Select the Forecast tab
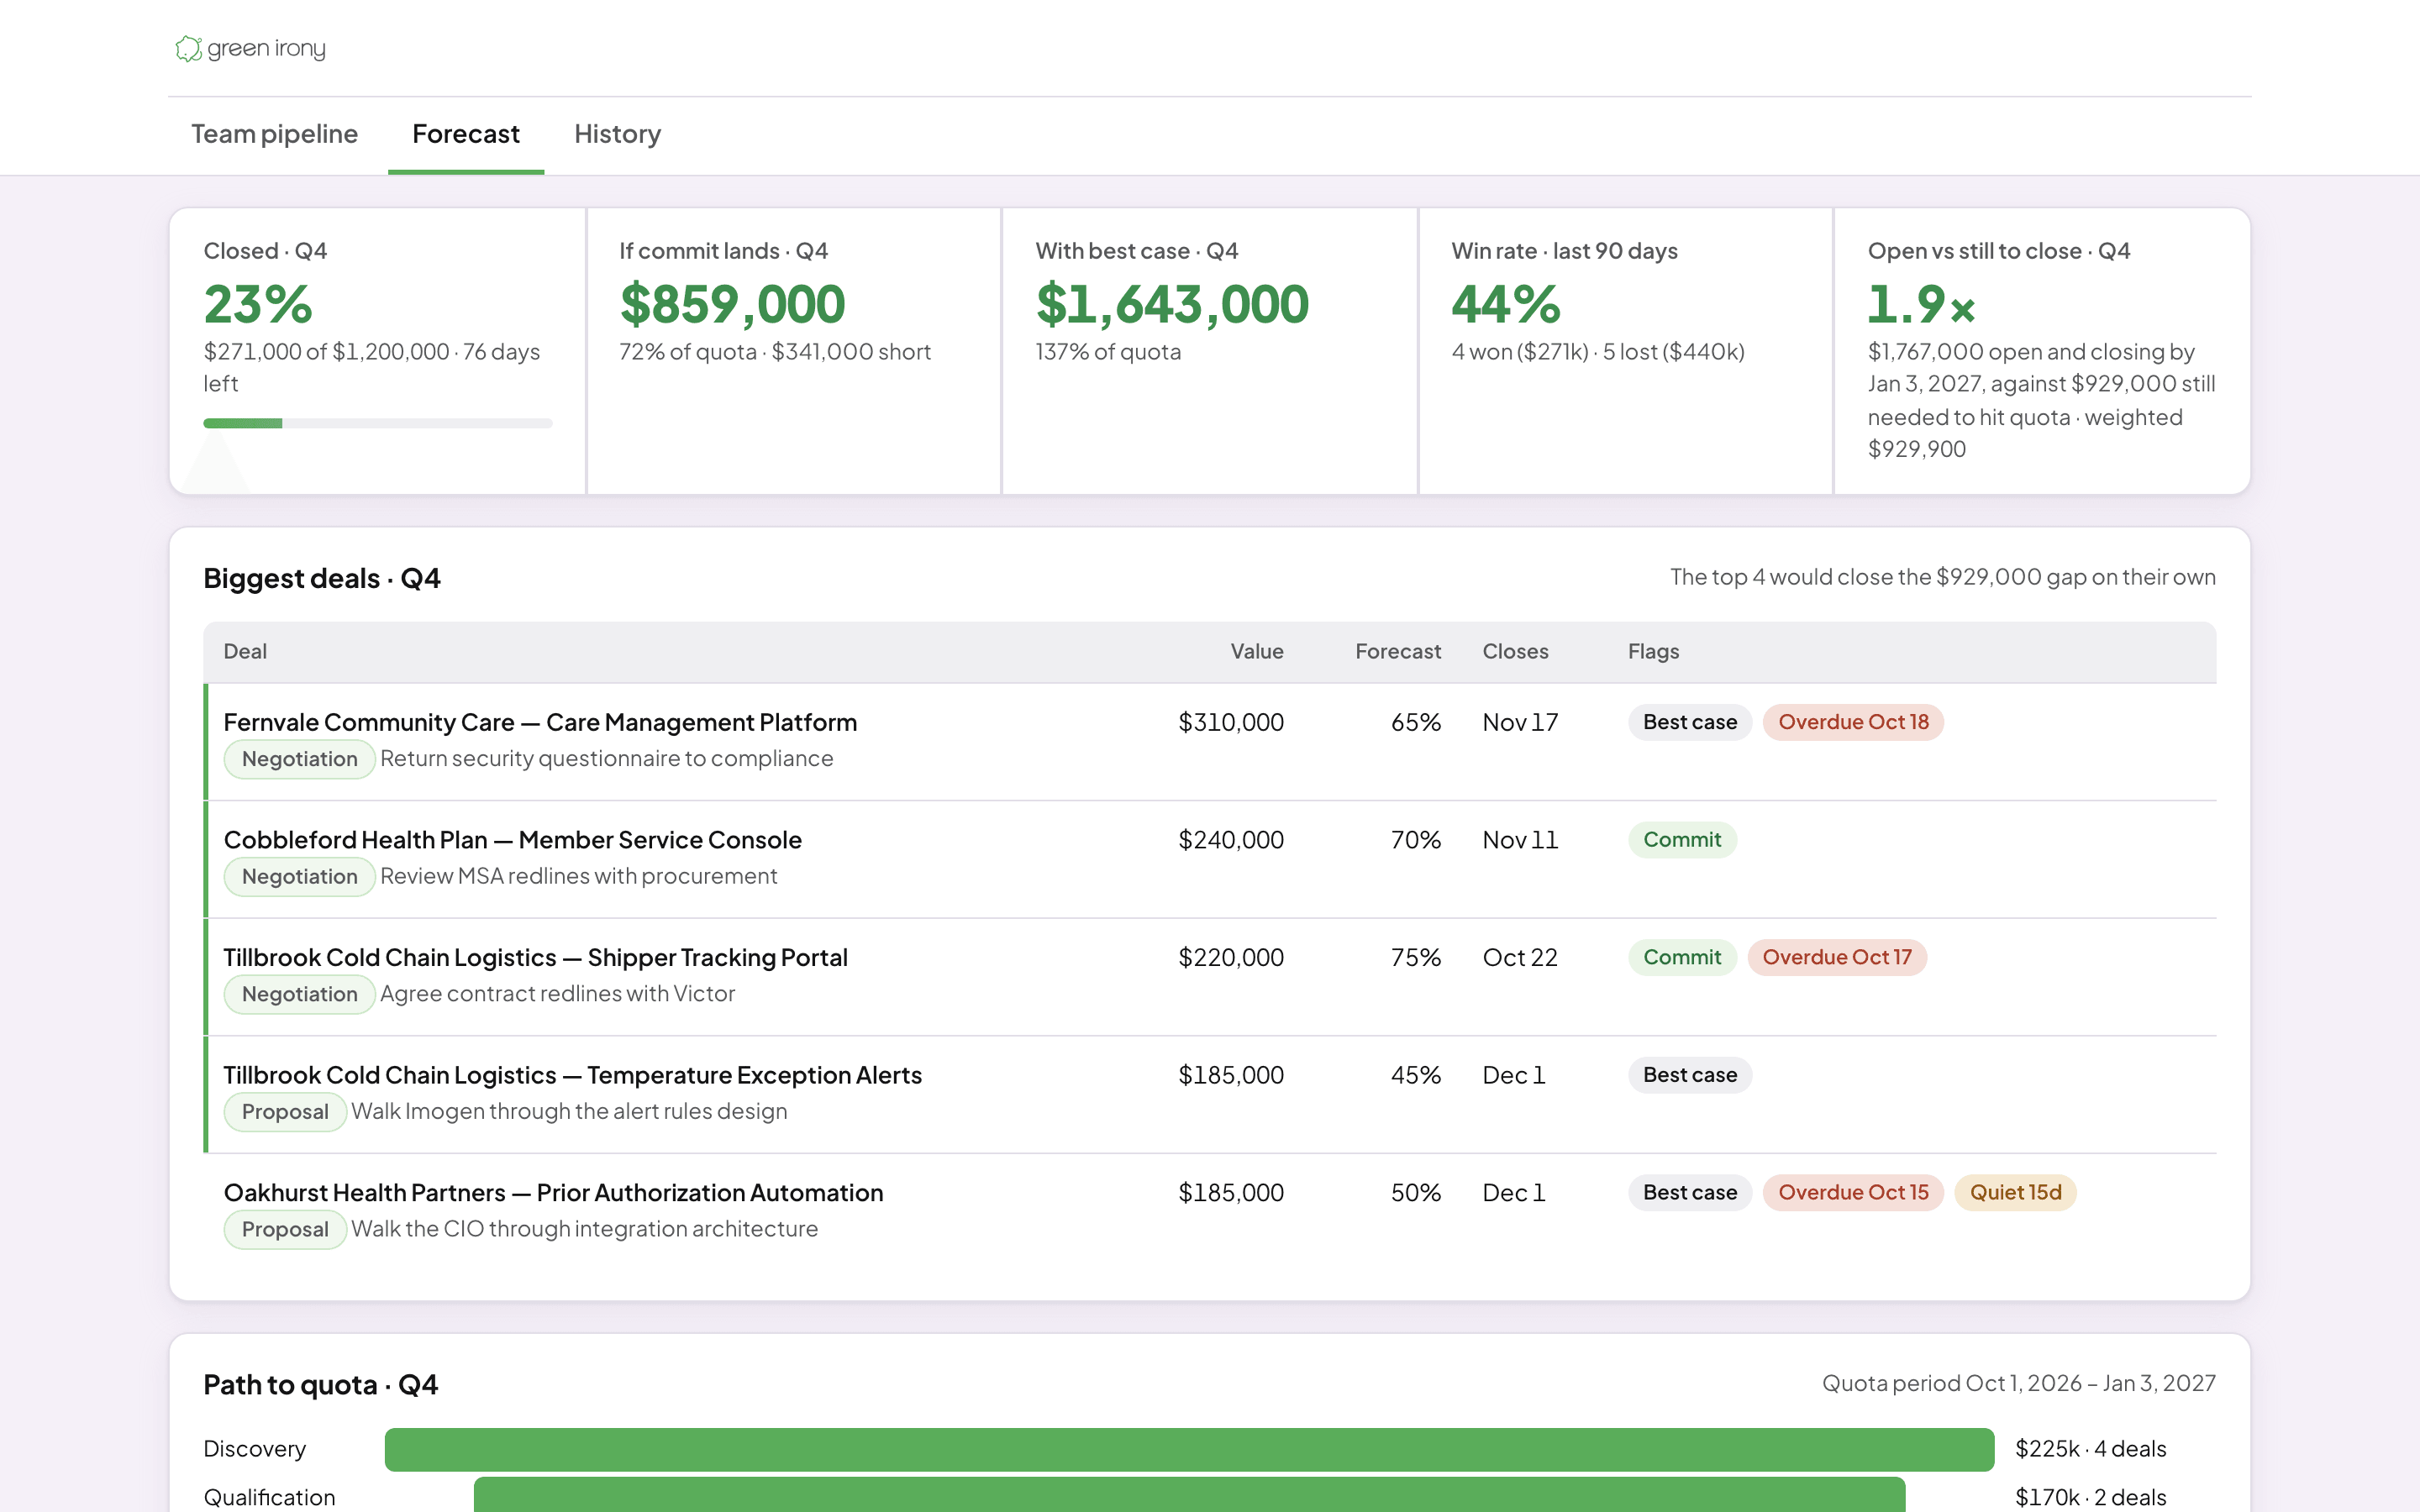The width and height of the screenshot is (2420, 1512). coord(466,134)
